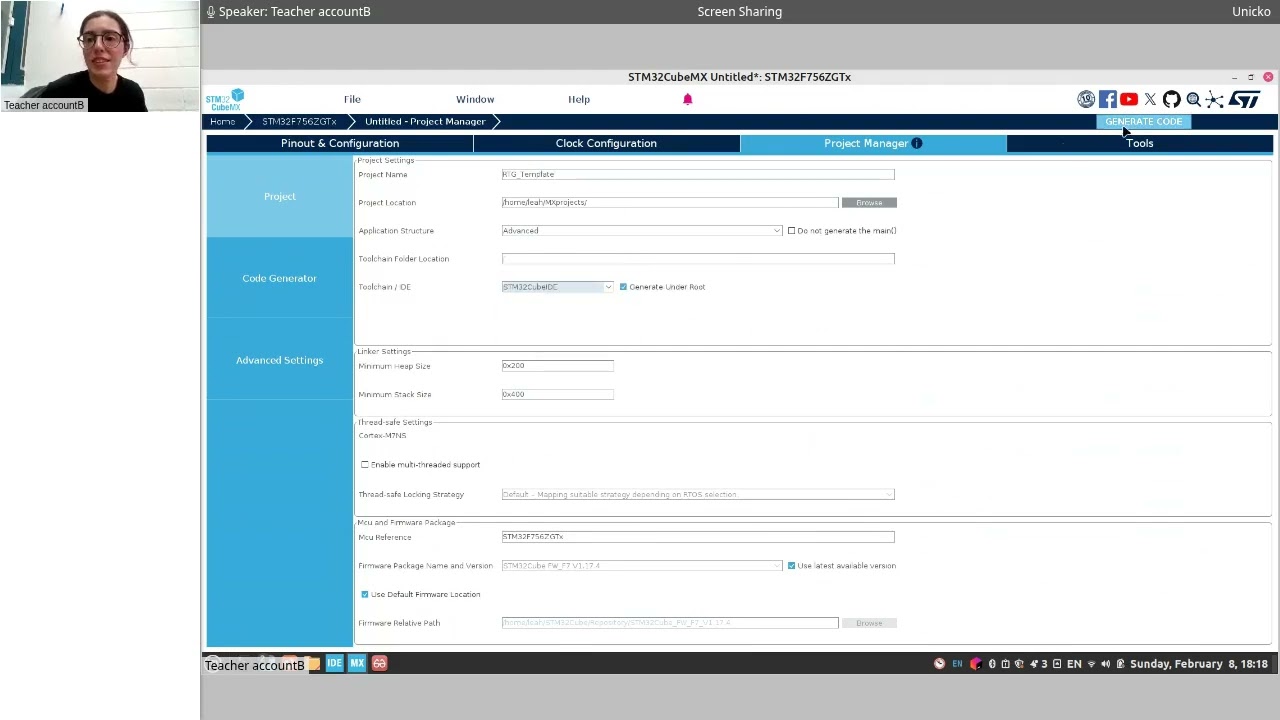Click the Mcu Reference field
Image resolution: width=1280 pixels, height=720 pixels.
[698, 537]
